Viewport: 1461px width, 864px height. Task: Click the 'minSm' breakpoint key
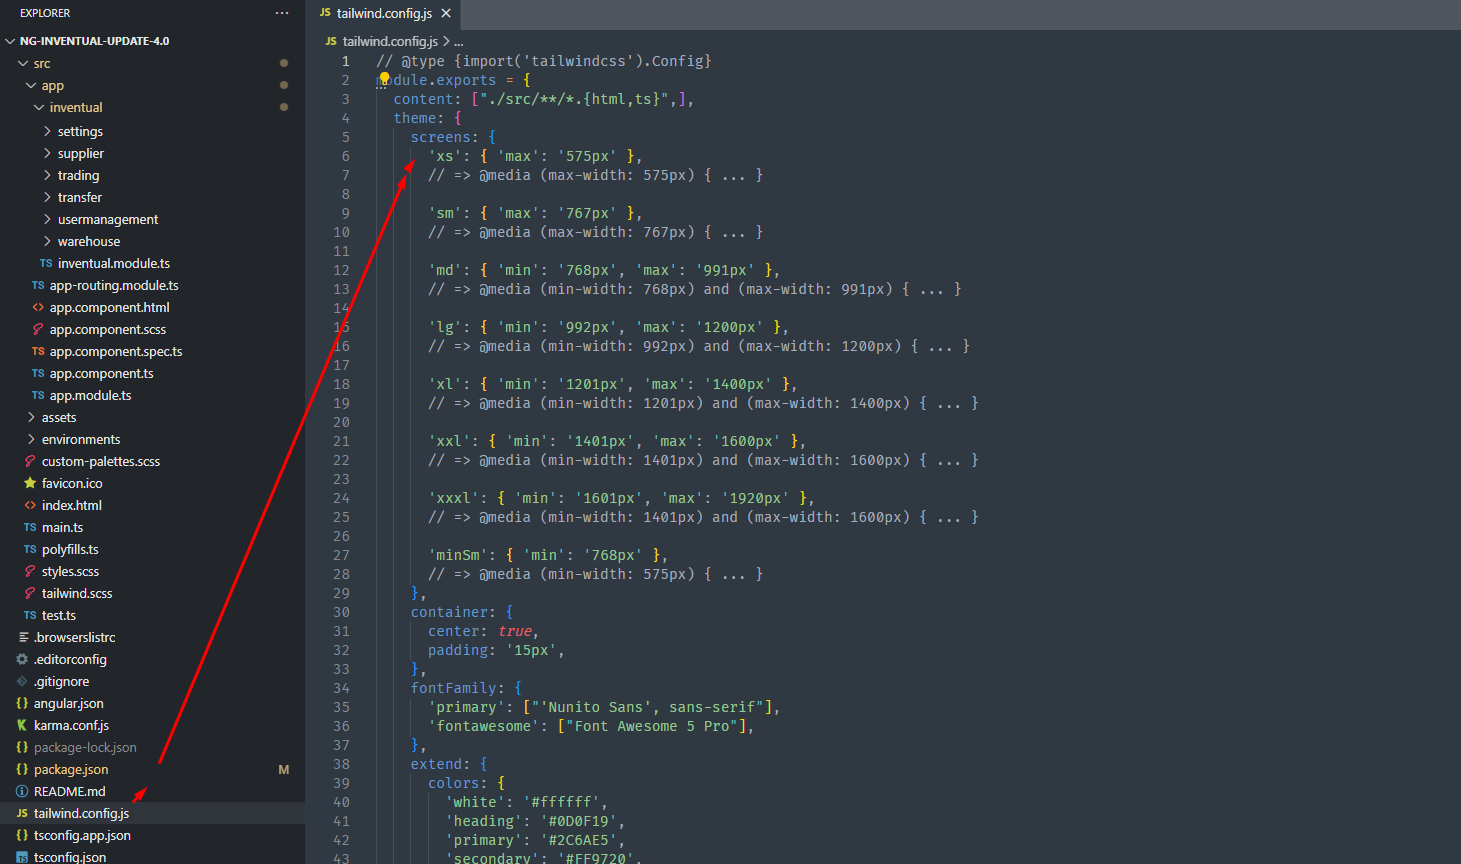point(457,555)
